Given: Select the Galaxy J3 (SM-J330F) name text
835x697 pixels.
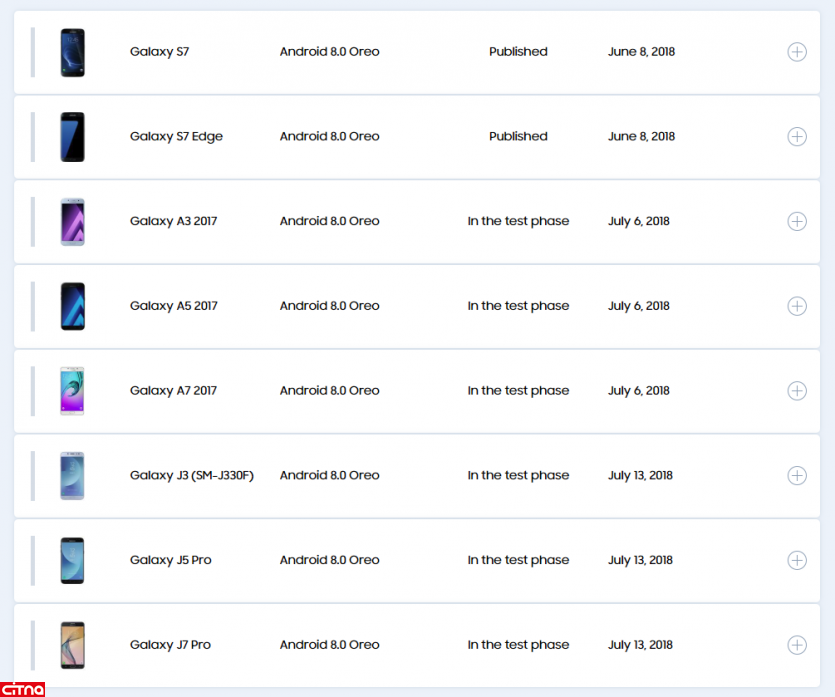Looking at the screenshot, I should point(191,476).
